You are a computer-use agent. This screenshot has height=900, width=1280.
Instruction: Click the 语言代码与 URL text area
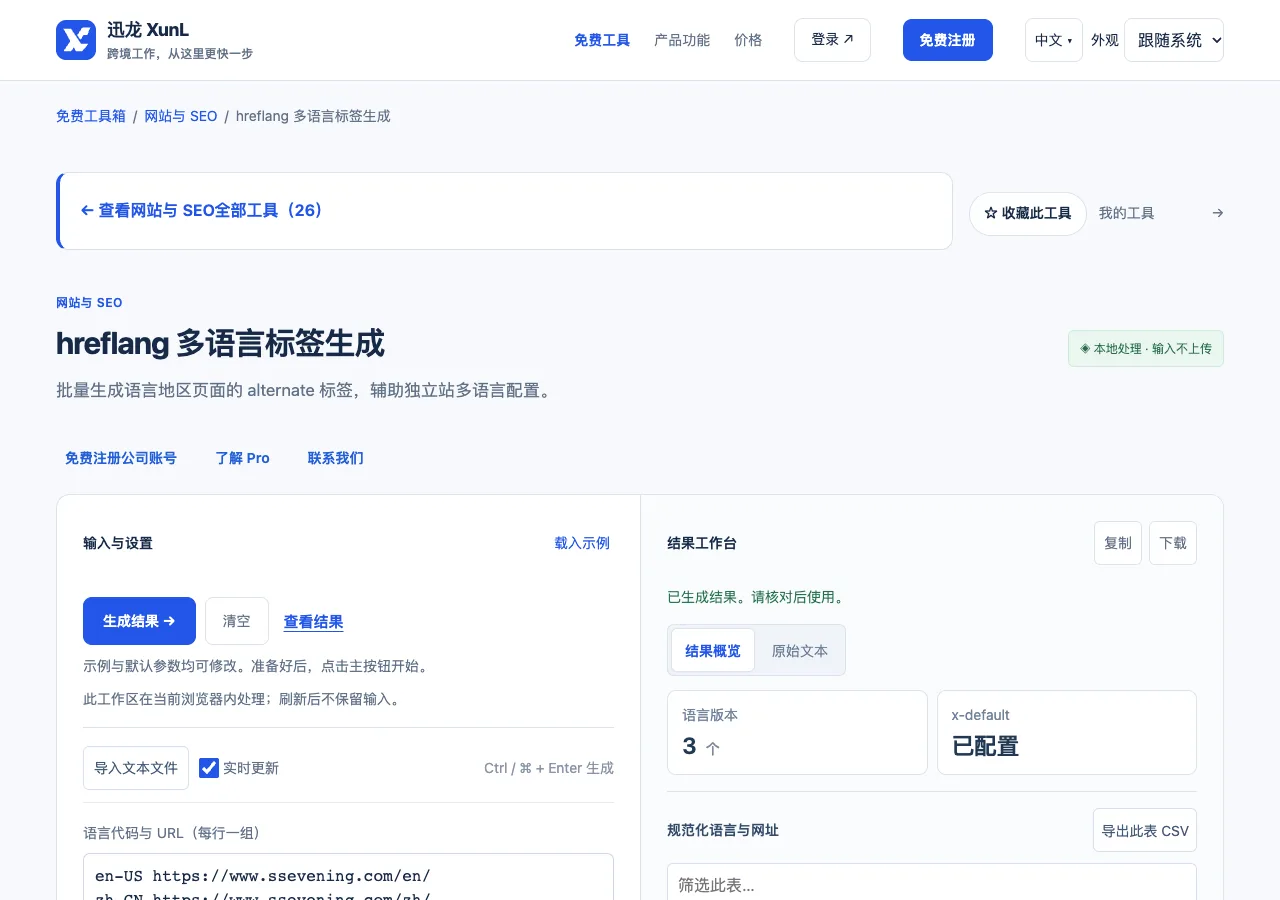tap(348, 877)
